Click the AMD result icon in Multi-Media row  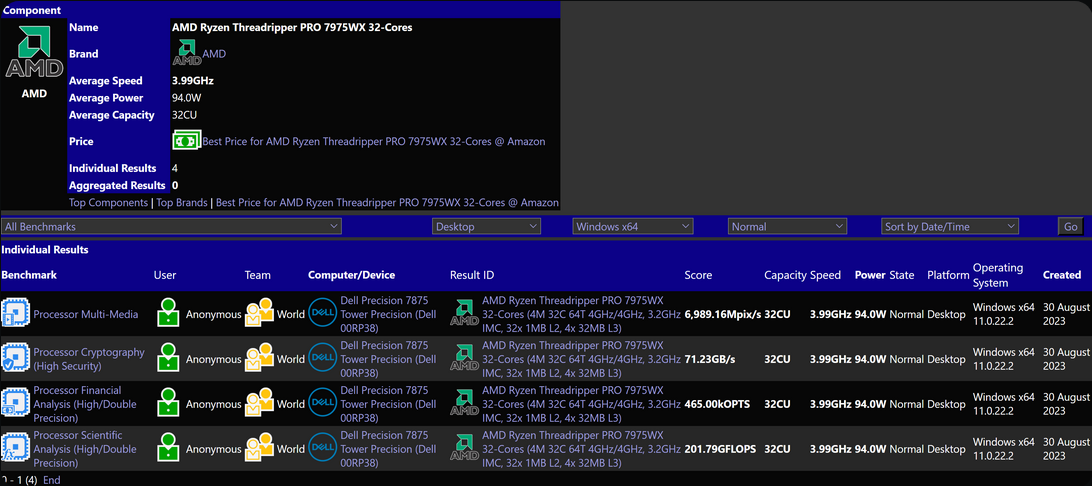point(465,313)
